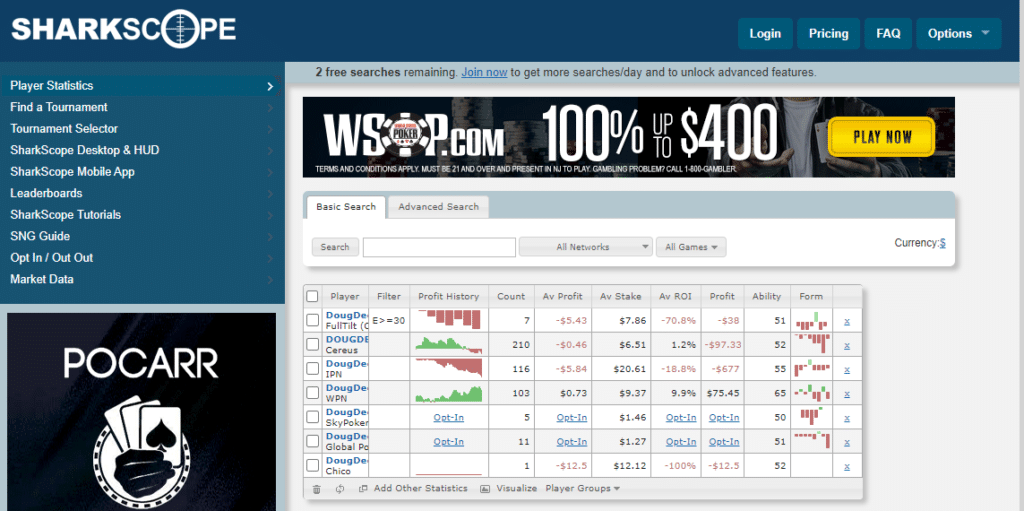This screenshot has width=1024, height=511.
Task: Click the player search text field
Action: (x=440, y=247)
